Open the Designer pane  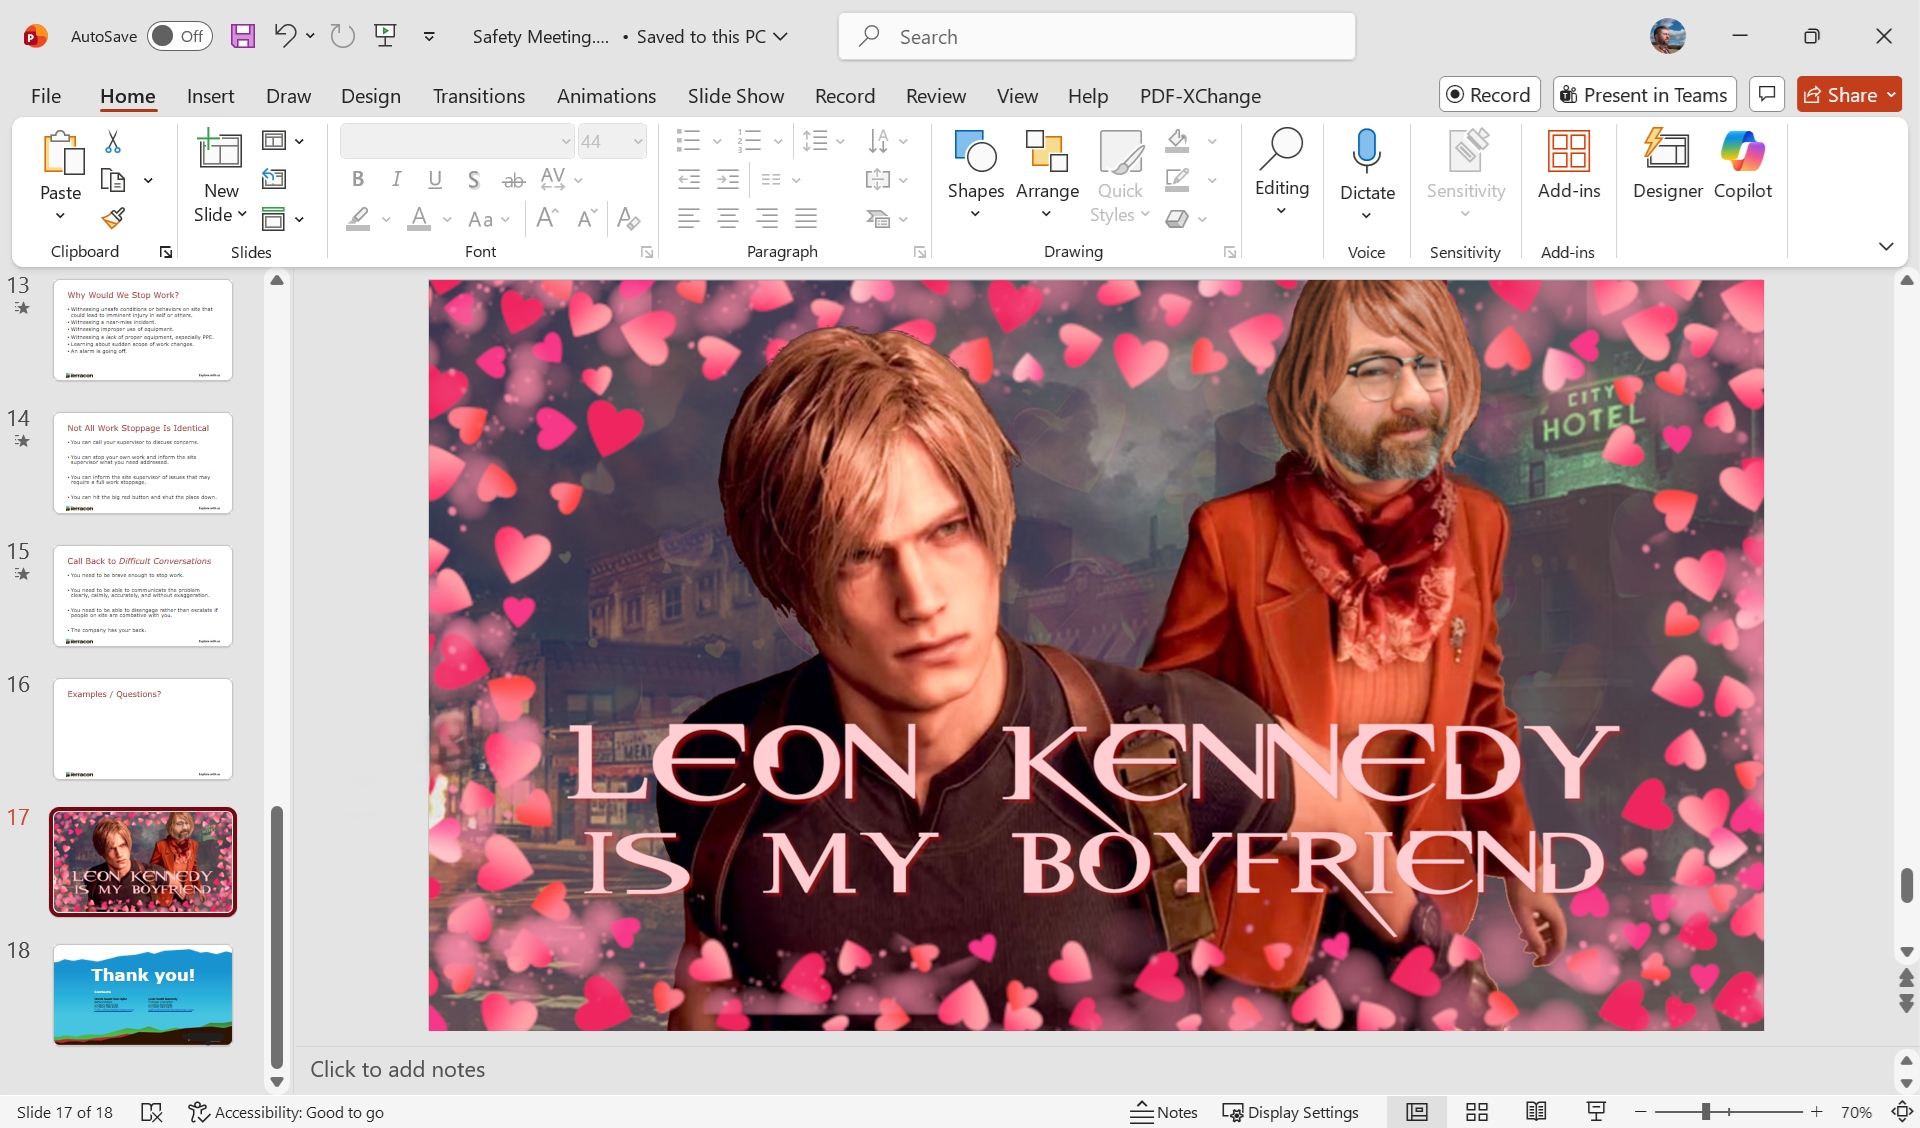[x=1667, y=165]
